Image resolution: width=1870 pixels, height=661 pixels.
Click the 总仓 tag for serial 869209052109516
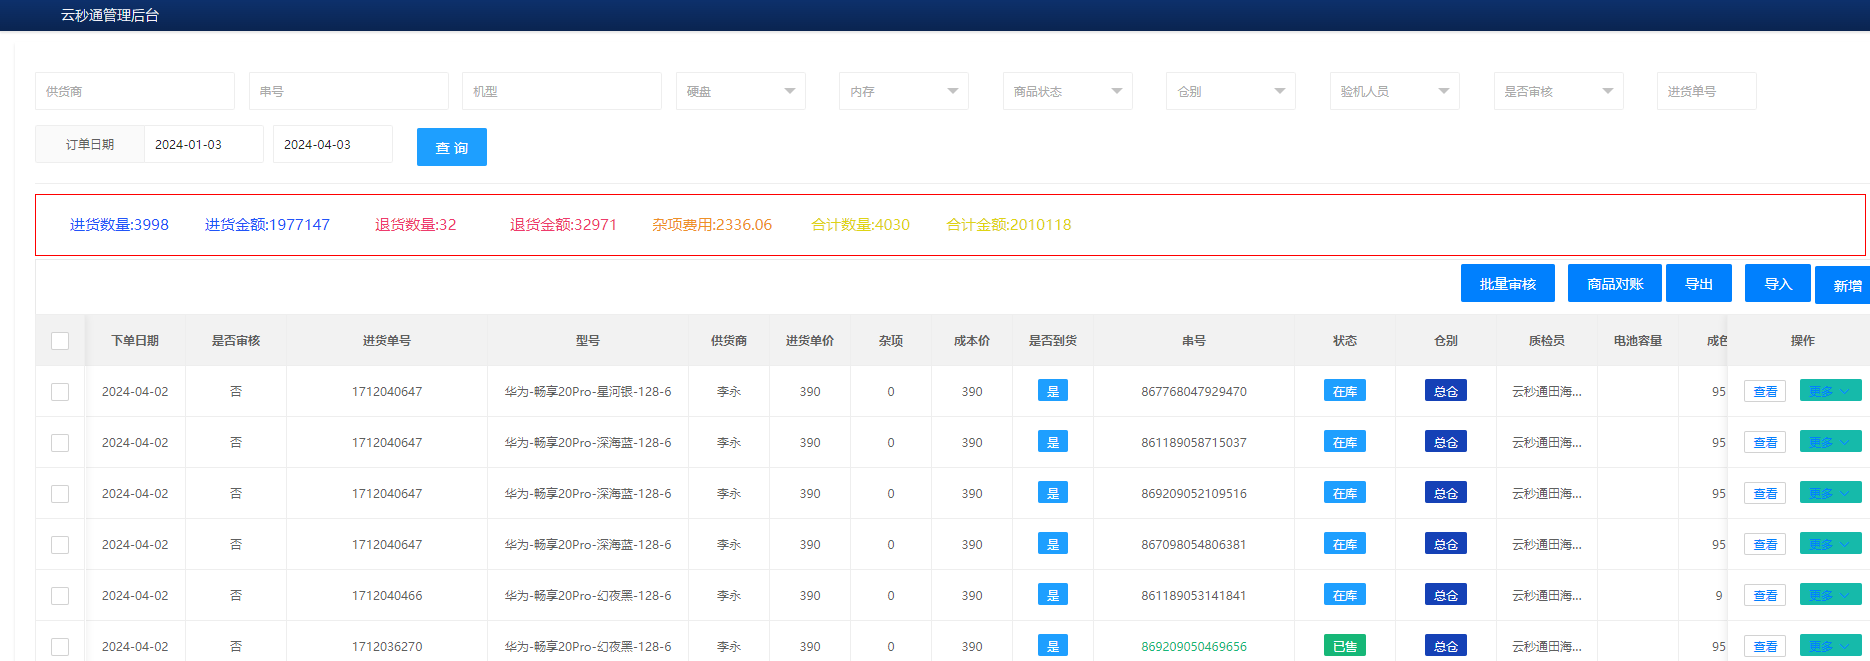1446,493
